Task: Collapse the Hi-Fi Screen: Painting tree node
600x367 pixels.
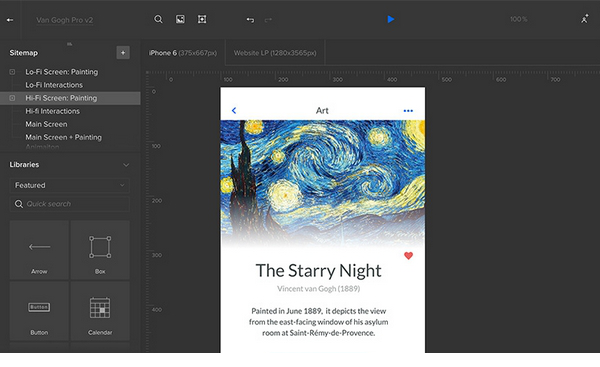Action: tap(12, 98)
